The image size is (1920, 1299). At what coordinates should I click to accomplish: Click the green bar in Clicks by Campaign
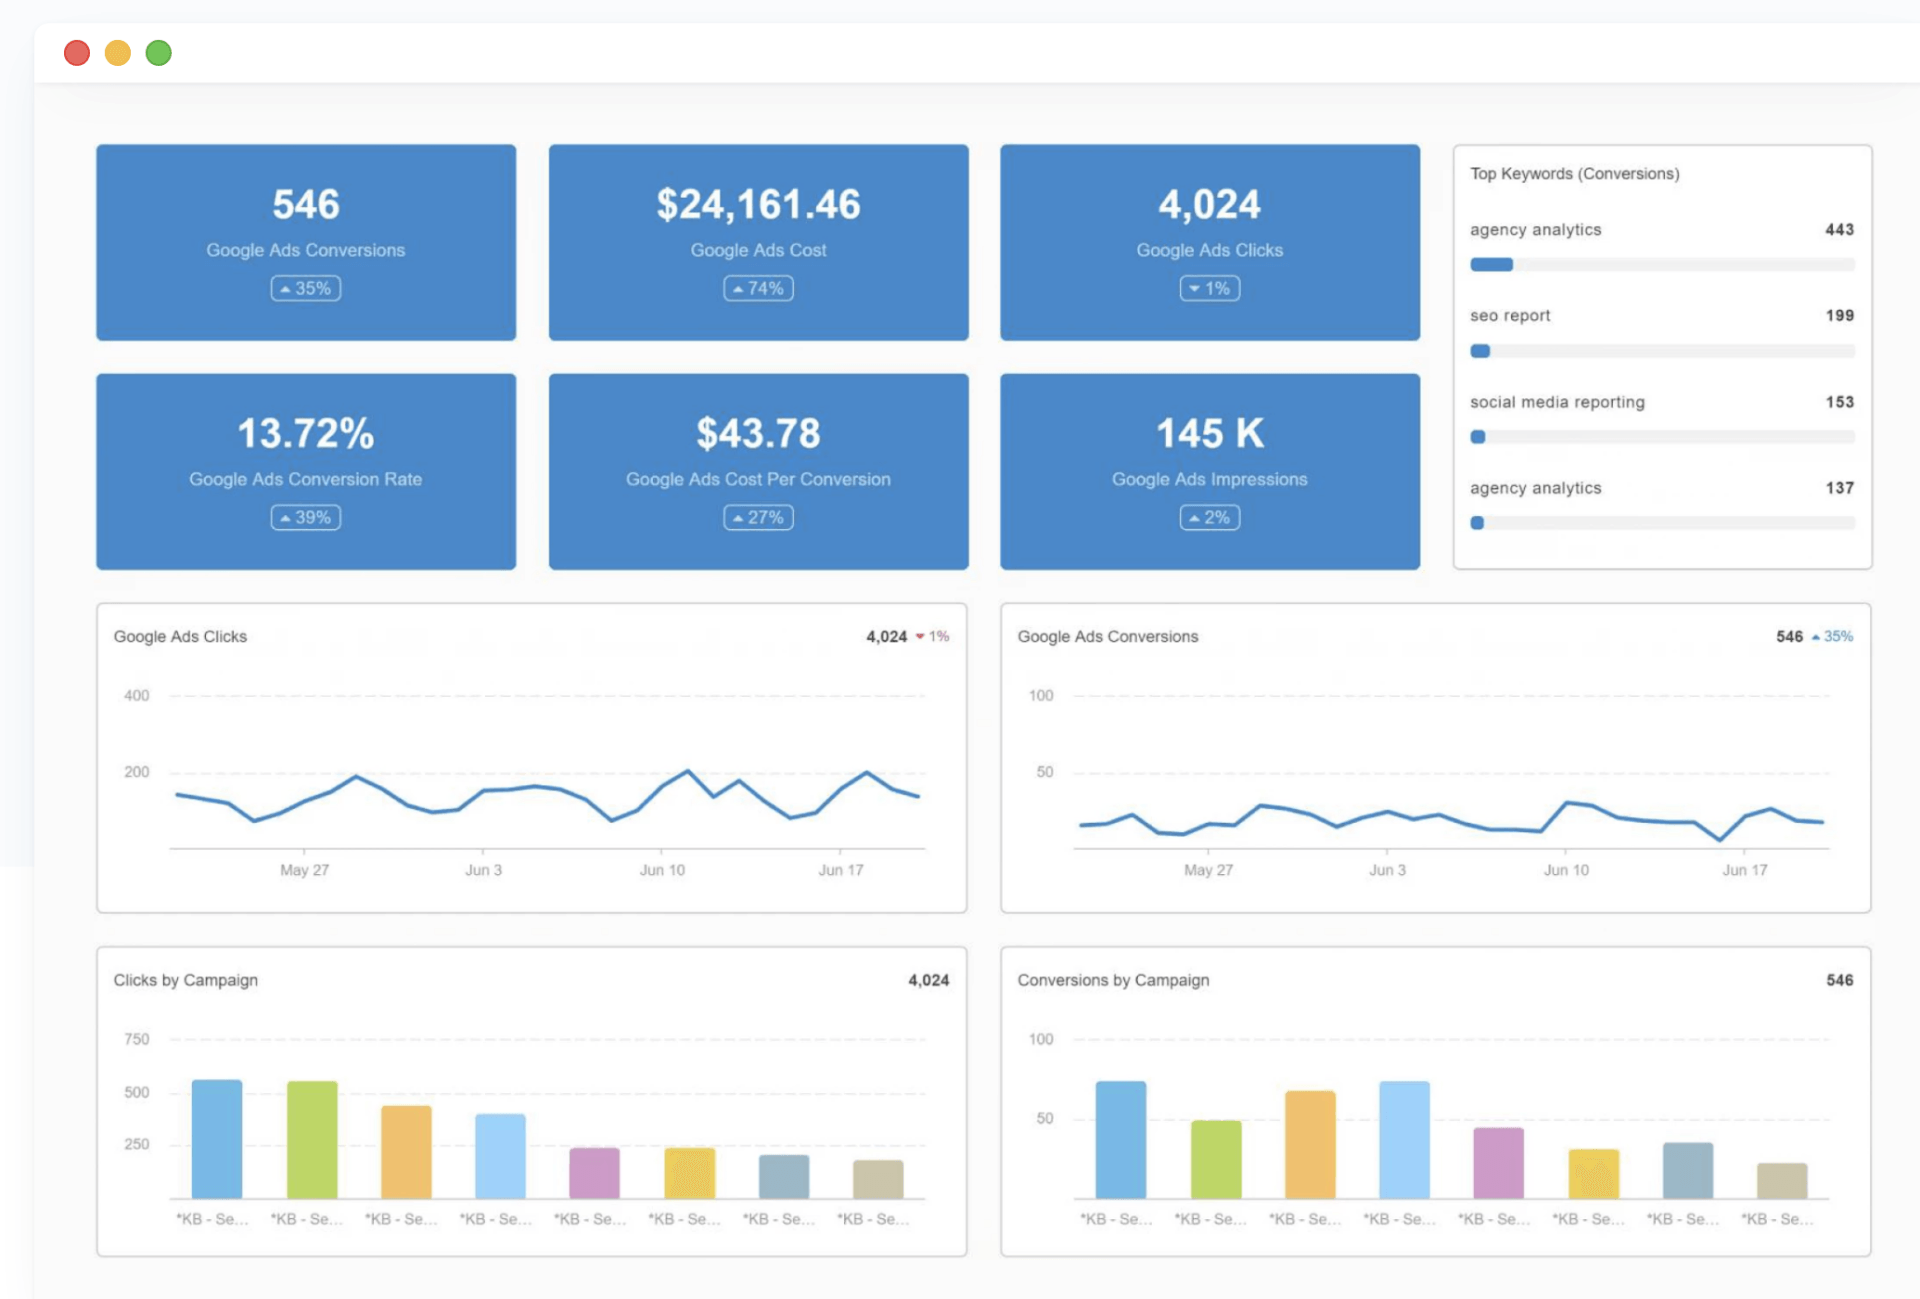click(x=312, y=1140)
